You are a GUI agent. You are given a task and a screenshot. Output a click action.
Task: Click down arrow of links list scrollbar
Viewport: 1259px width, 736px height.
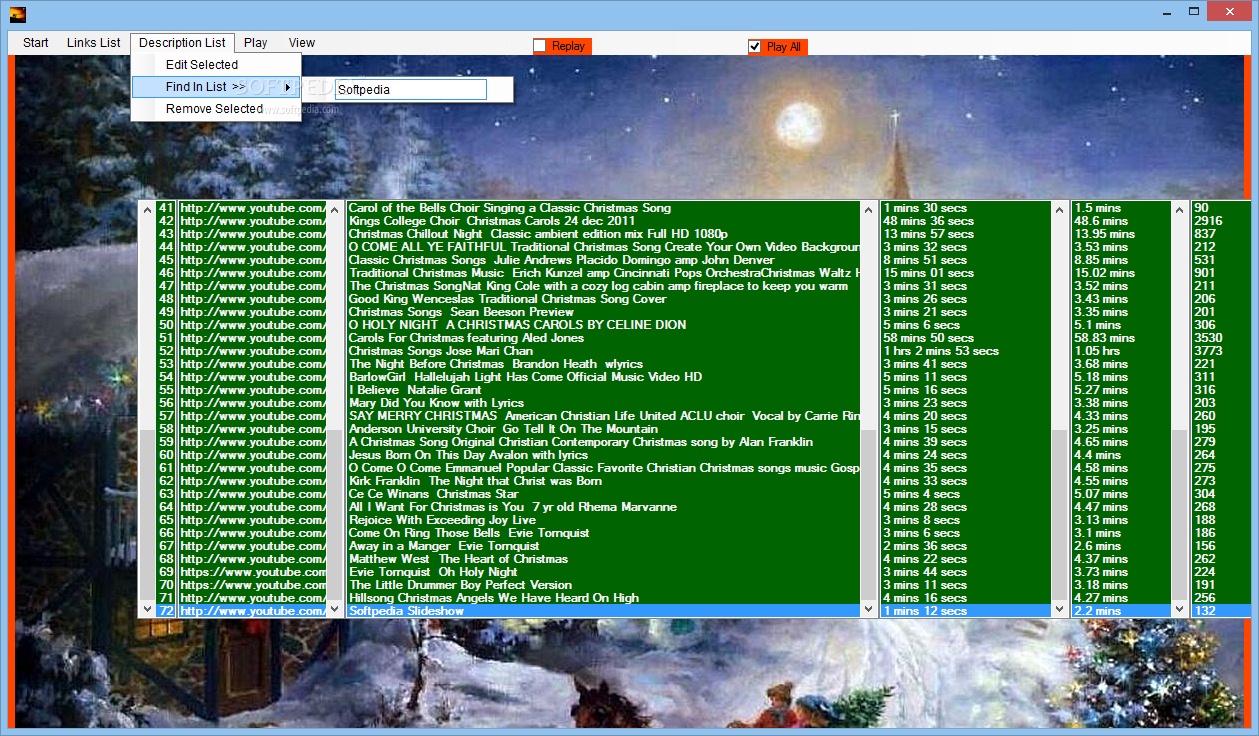click(x=335, y=609)
